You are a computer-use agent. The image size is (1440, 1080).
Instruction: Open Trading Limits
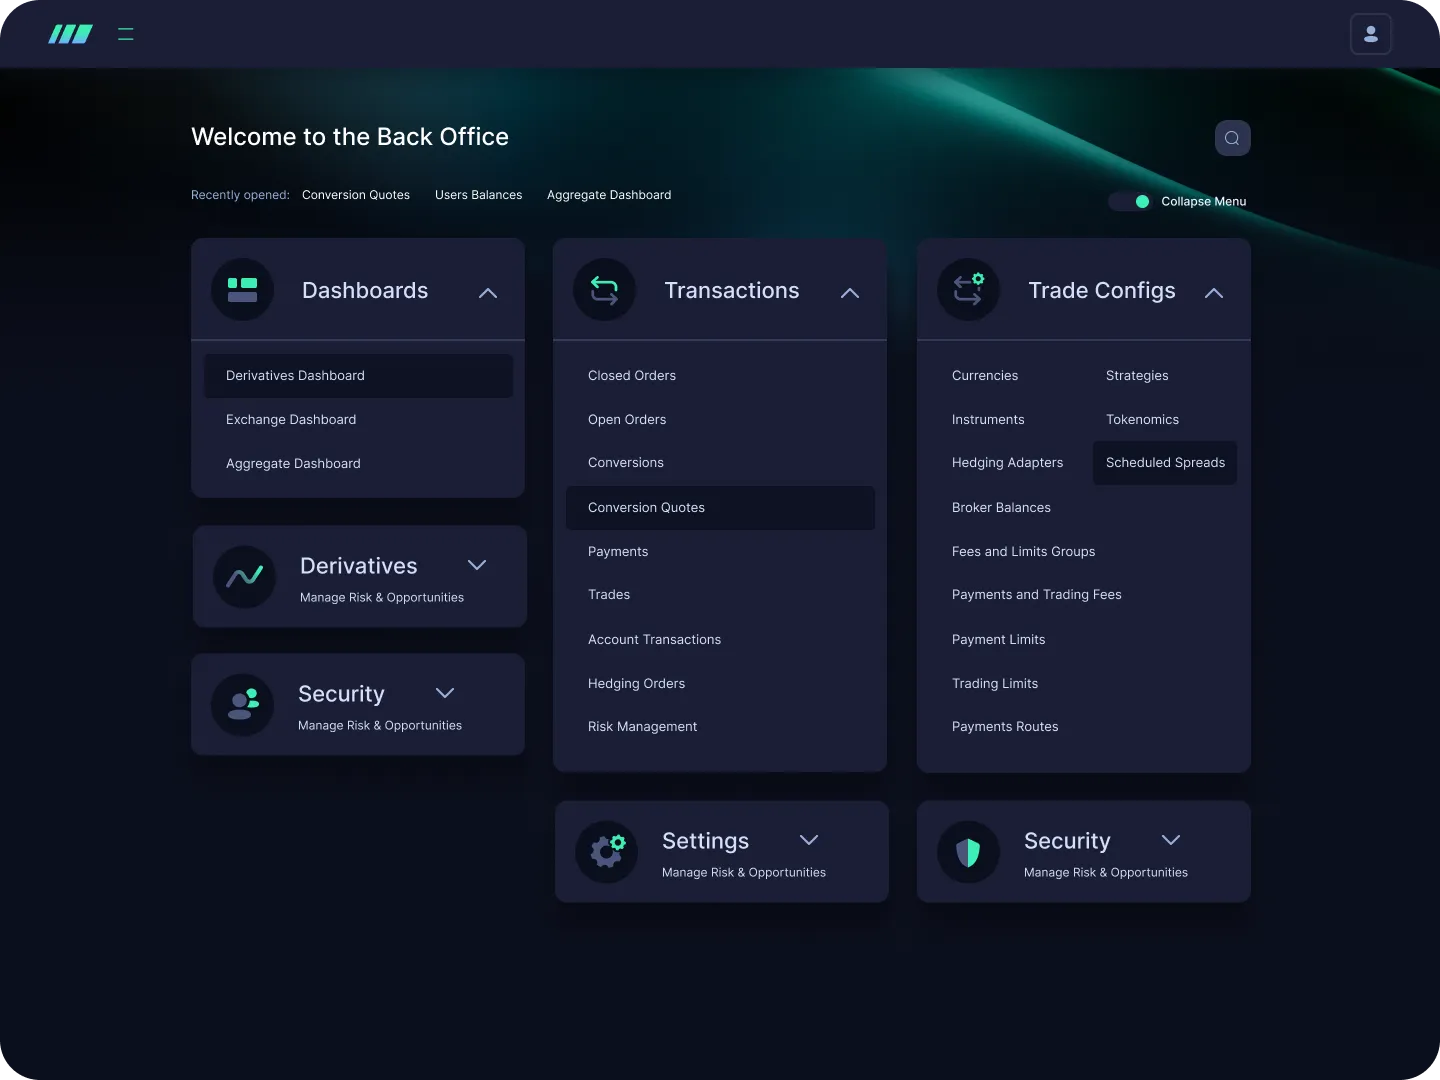[x=995, y=684]
